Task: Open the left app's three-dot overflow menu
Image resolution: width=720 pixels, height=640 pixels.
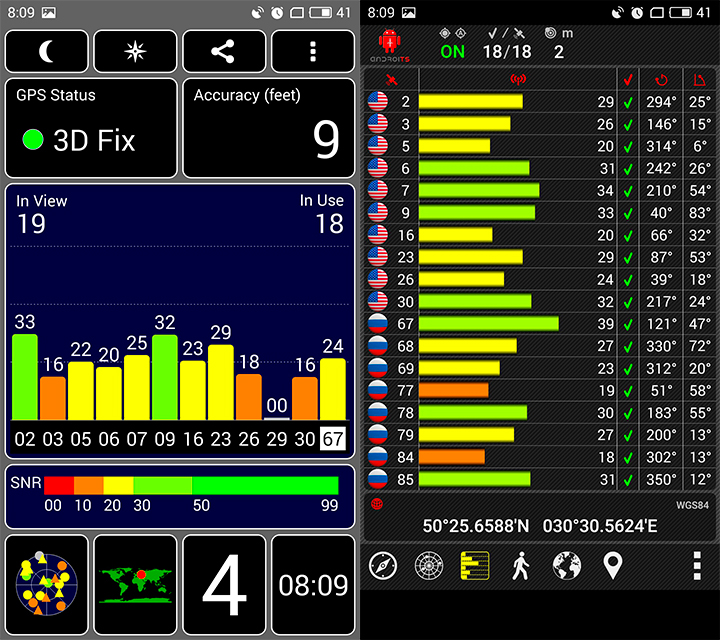Action: (x=313, y=51)
